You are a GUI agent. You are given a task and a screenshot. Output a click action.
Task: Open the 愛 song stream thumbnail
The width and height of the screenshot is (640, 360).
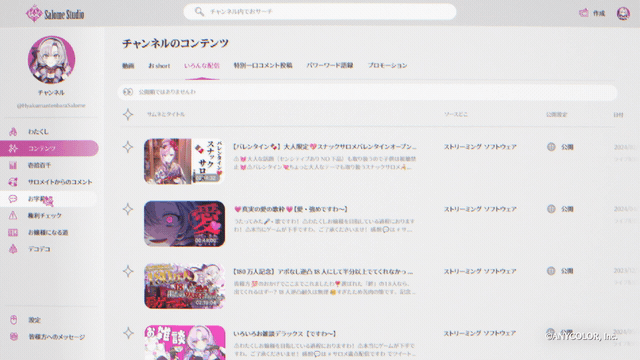pos(184,224)
